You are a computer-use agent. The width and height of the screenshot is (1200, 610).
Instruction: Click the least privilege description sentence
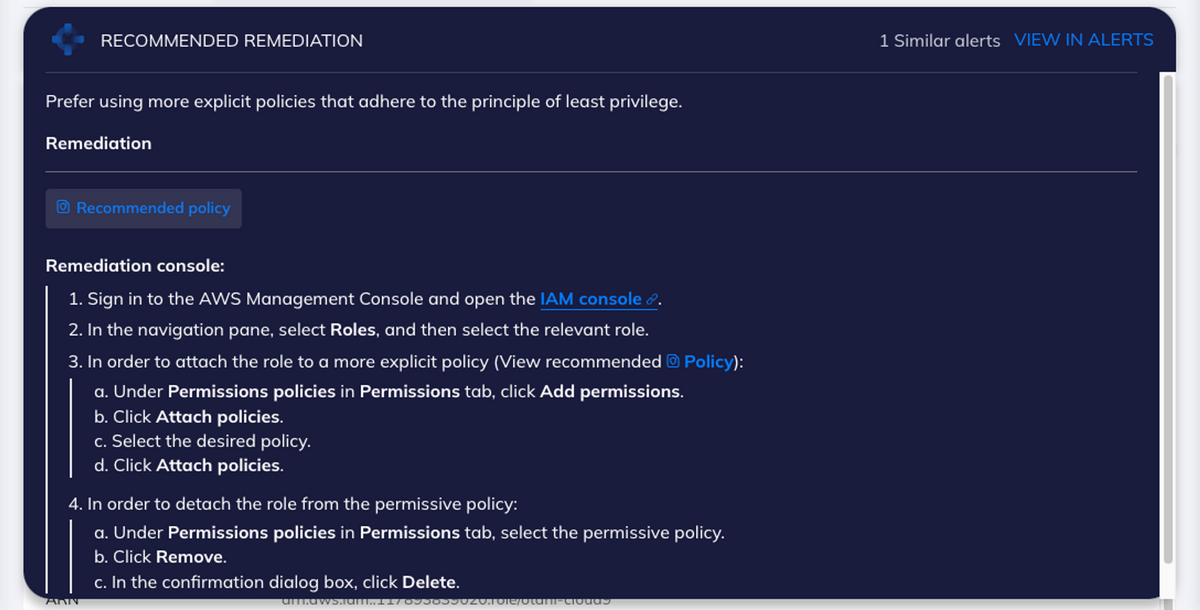click(x=364, y=102)
